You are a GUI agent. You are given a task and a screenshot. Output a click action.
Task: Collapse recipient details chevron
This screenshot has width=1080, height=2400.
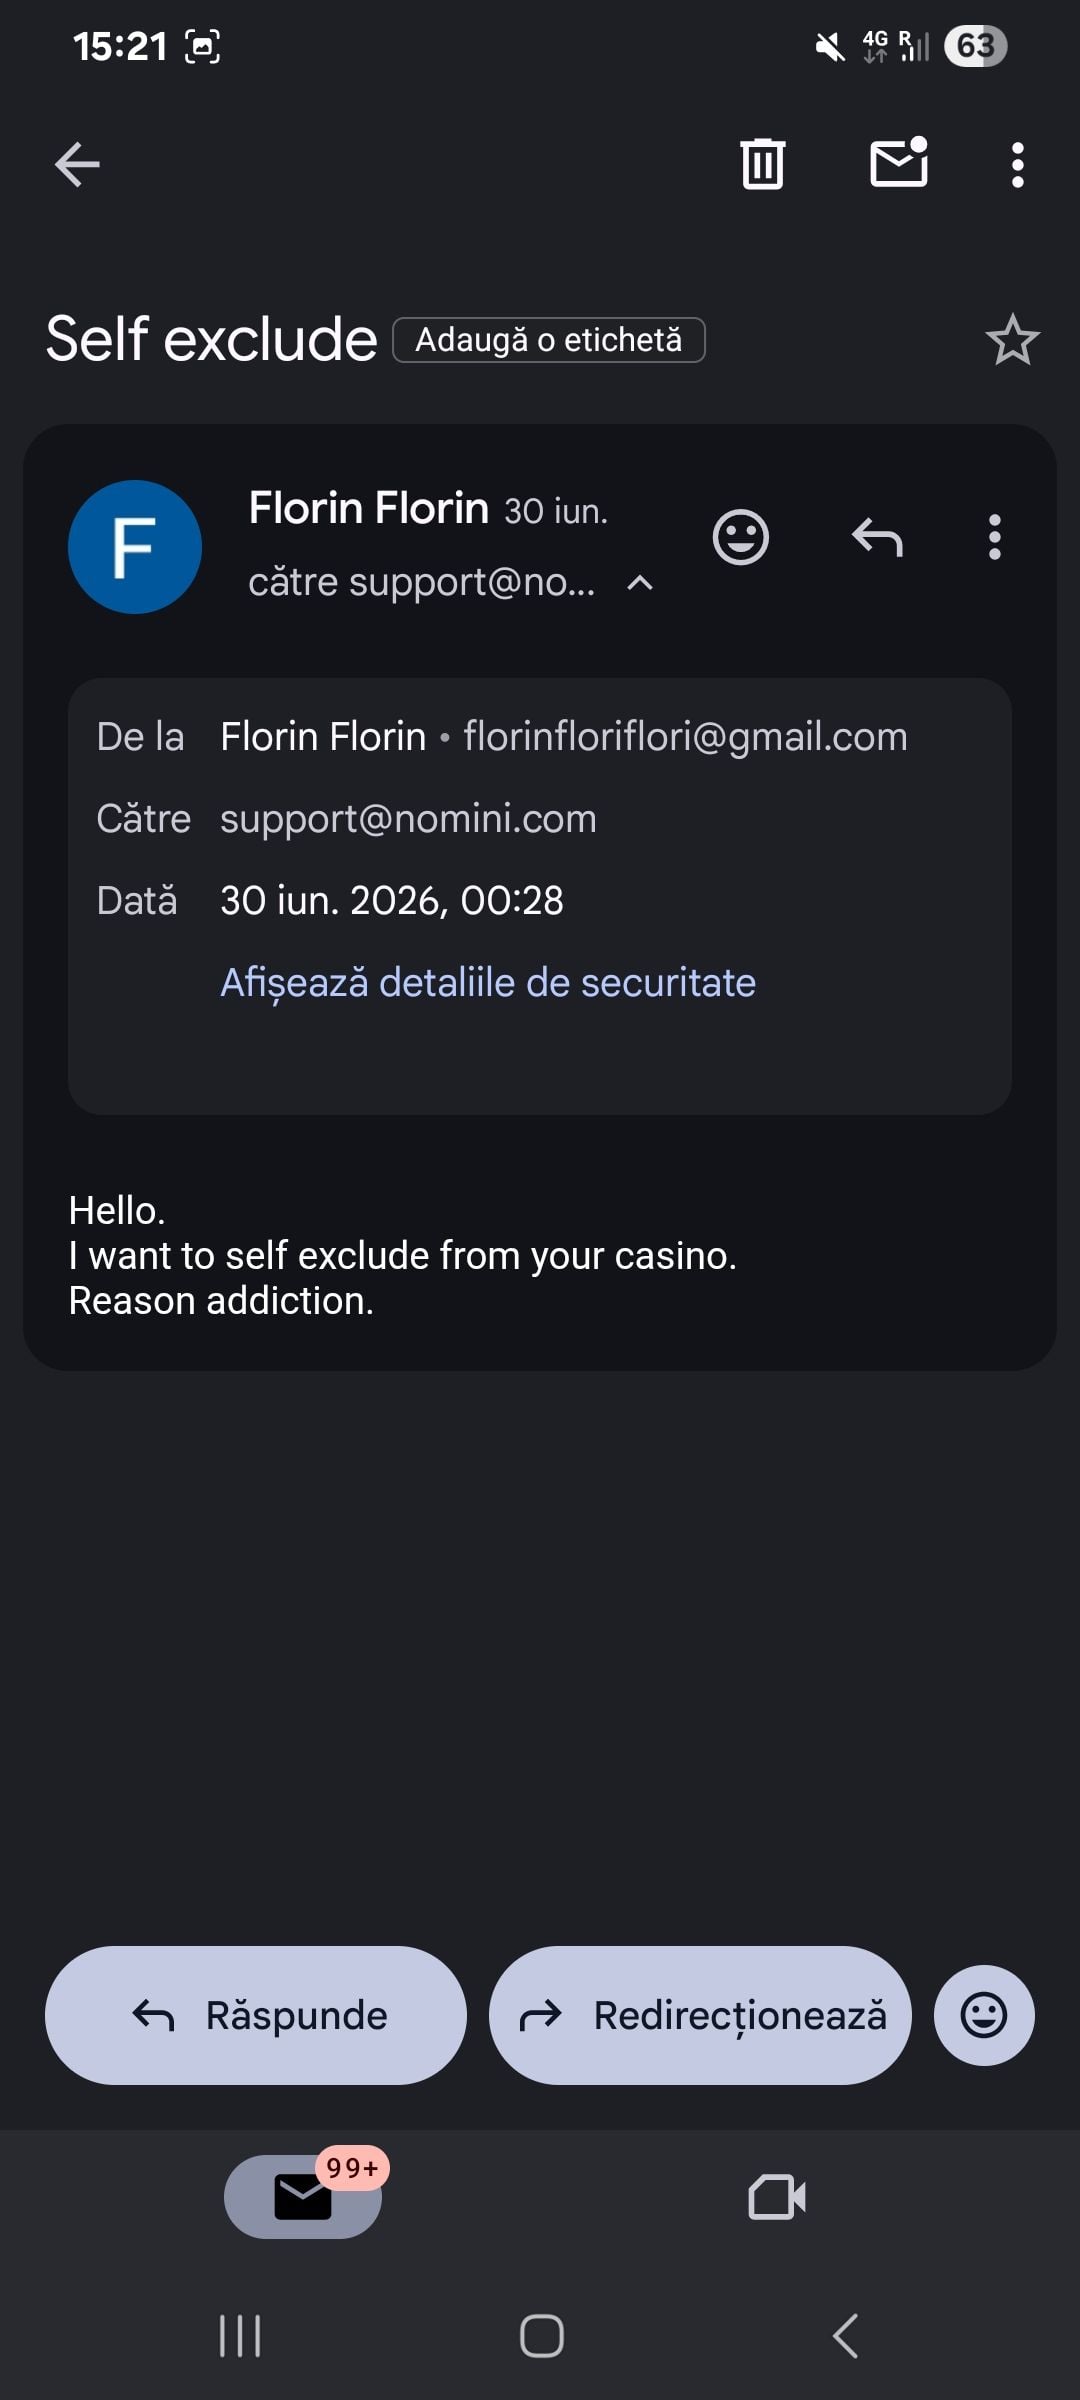point(640,583)
